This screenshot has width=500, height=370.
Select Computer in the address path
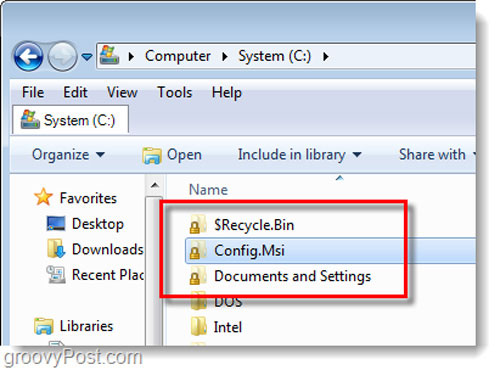(178, 56)
